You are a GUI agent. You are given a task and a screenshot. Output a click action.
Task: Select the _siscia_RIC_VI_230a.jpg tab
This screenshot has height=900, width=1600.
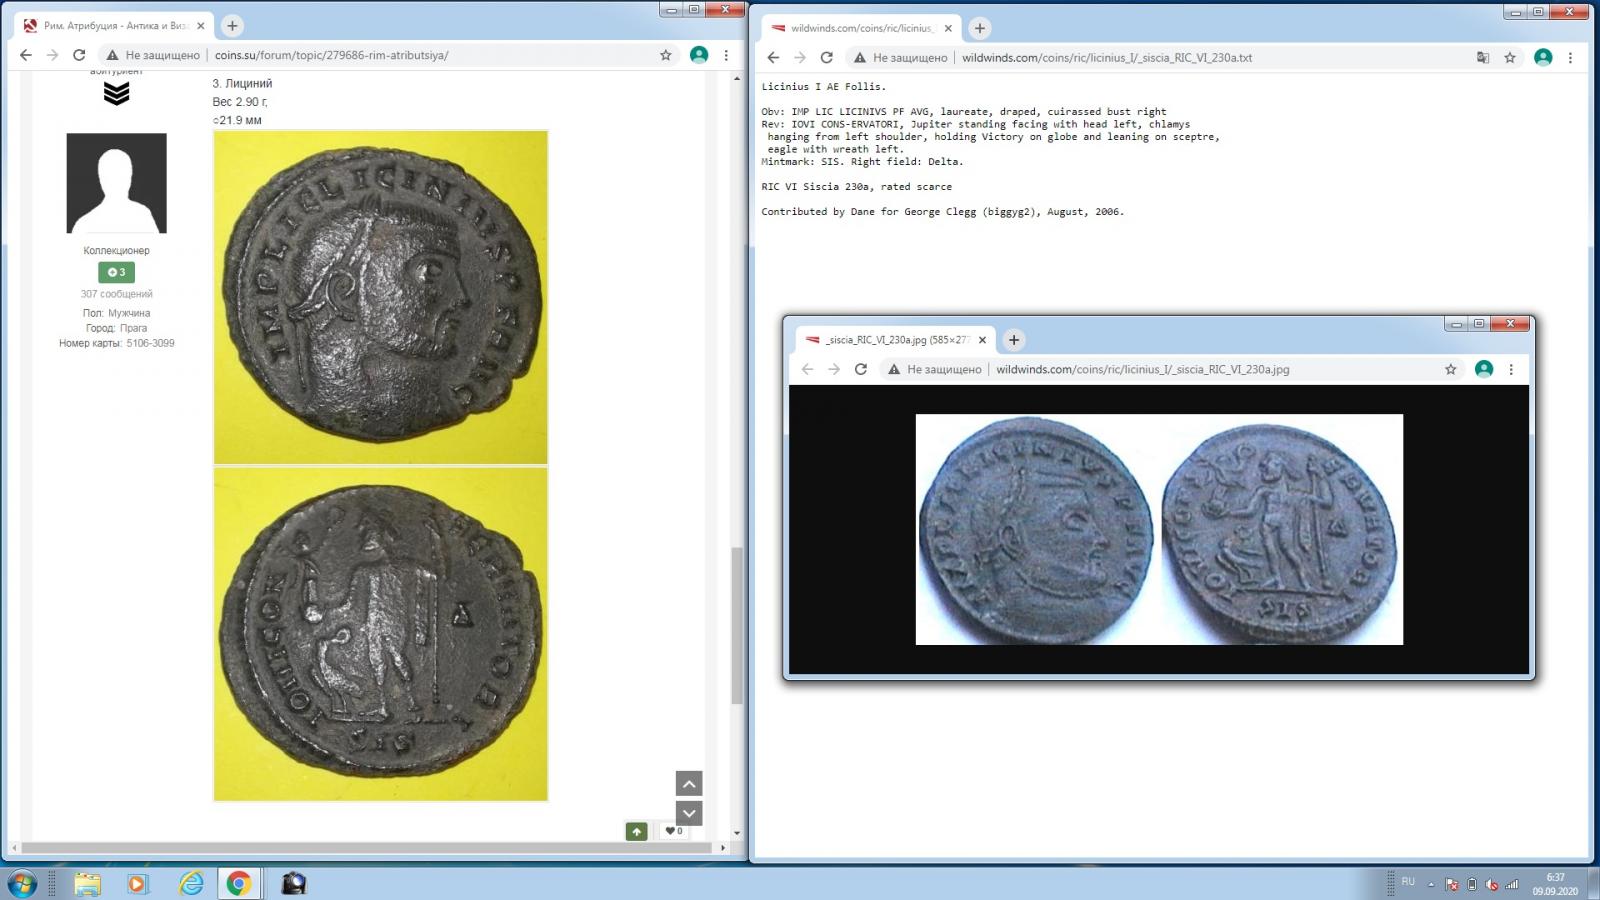895,340
